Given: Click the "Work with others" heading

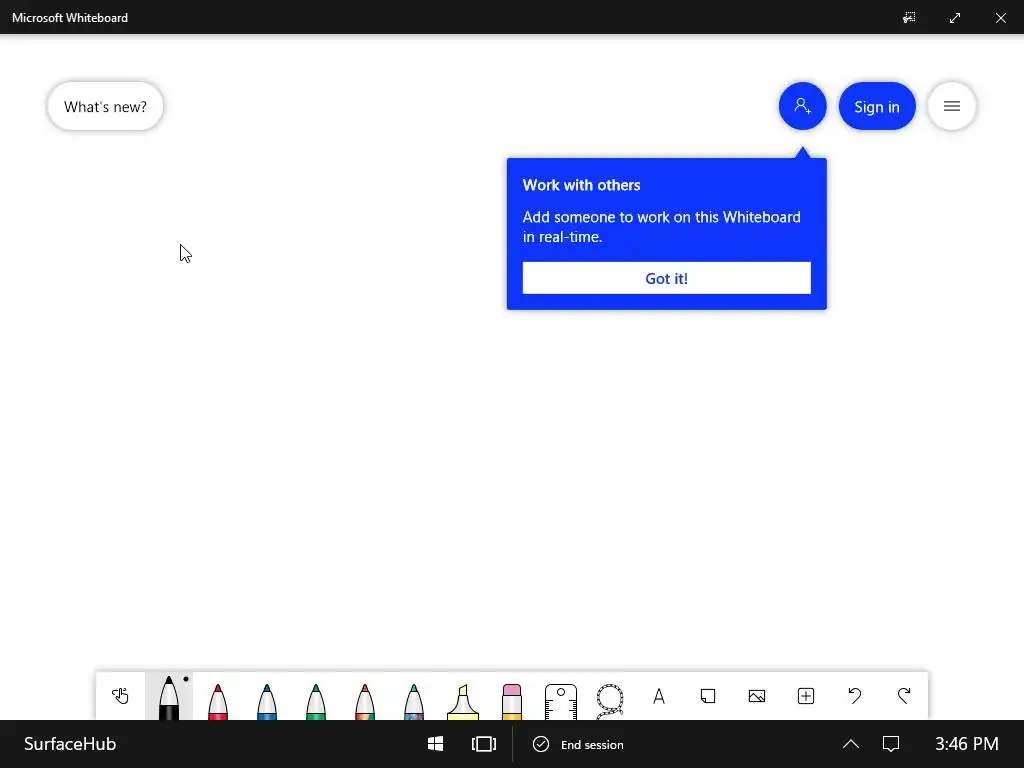Looking at the screenshot, I should coord(581,185).
